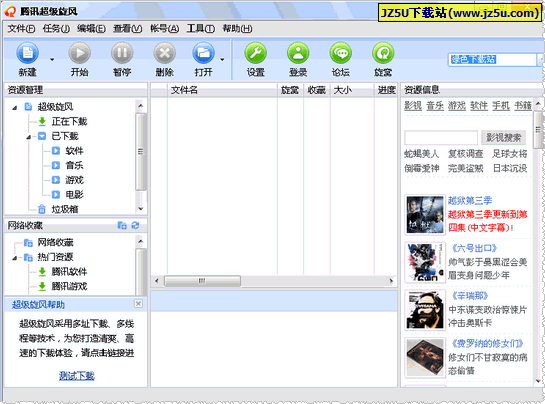The height and width of the screenshot is (404, 545).
Task: Click the 蛇蝎美人 keyword link
Action: pyautogui.click(x=422, y=154)
